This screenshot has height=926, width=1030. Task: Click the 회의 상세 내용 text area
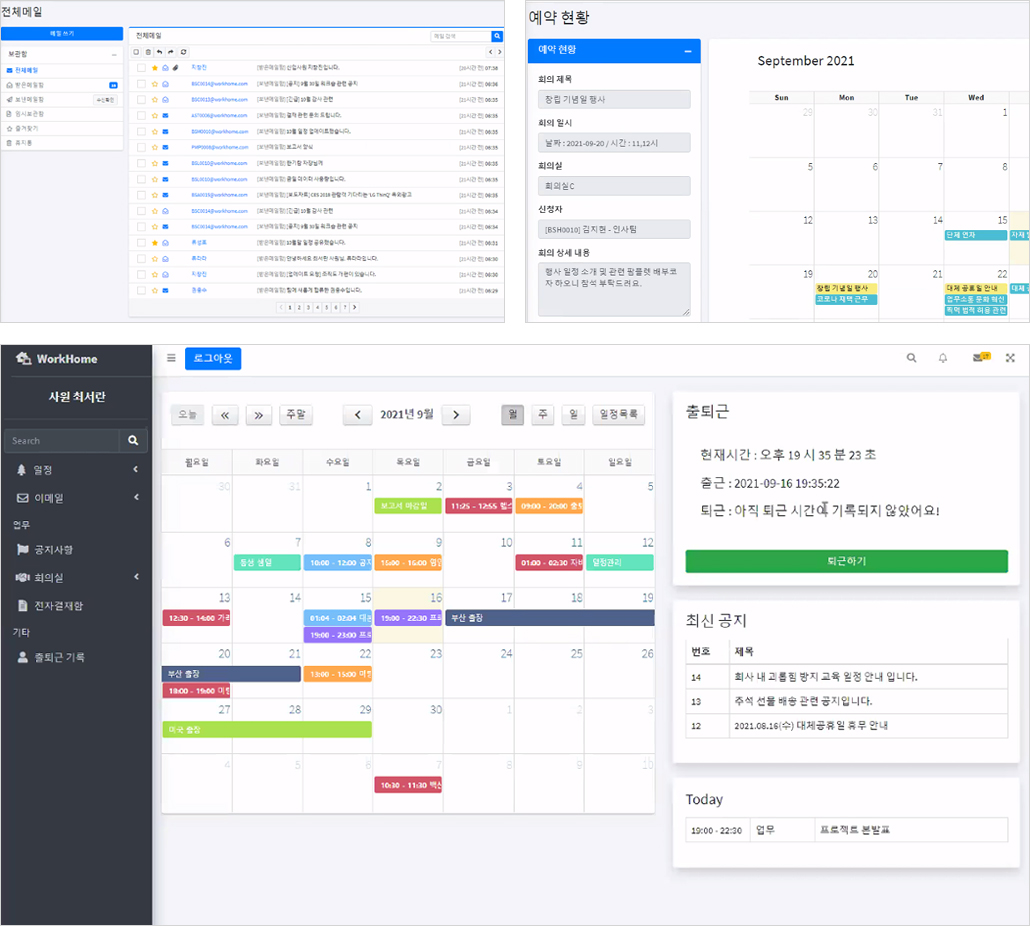tap(614, 289)
